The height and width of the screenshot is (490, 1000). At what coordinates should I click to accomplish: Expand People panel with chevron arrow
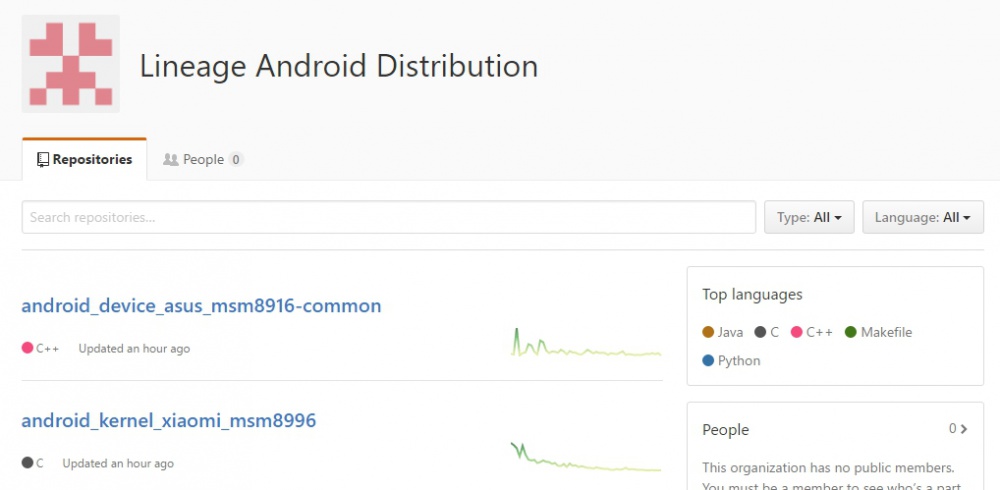(x=964, y=429)
